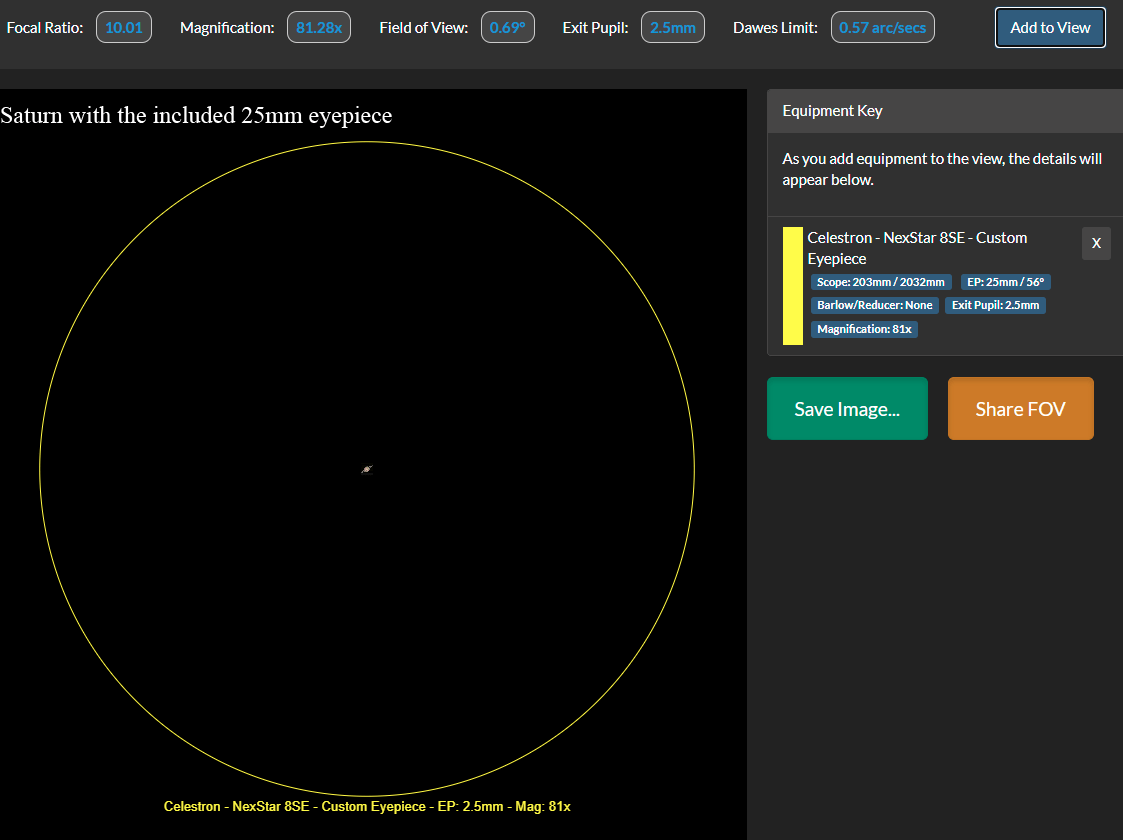Viewport: 1123px width, 840px height.
Task: Click the Equipment Key panel header
Action: click(x=944, y=111)
